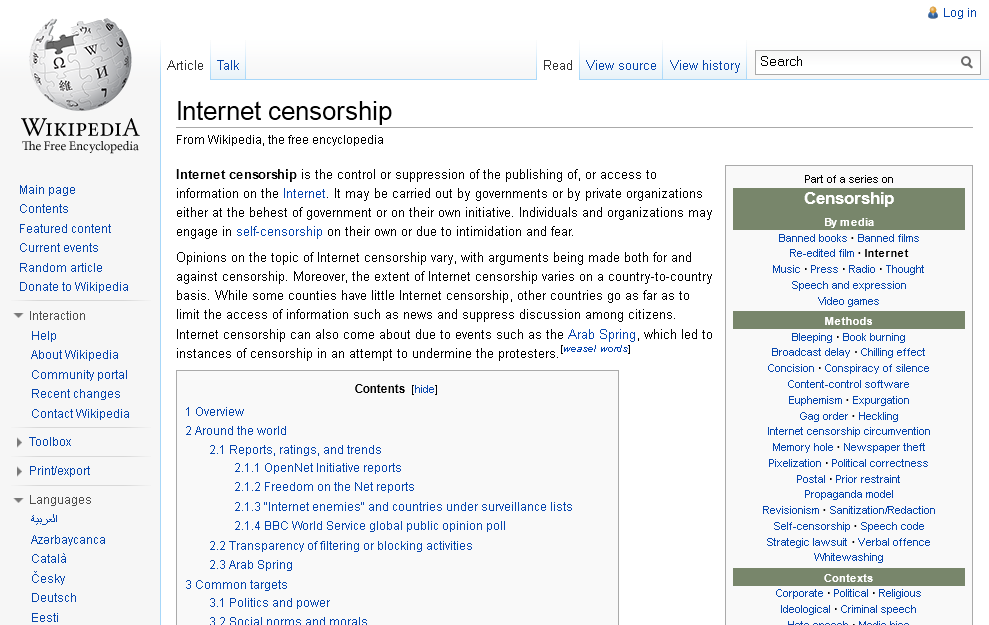
Task: Open Speech and expression link
Action: [848, 285]
